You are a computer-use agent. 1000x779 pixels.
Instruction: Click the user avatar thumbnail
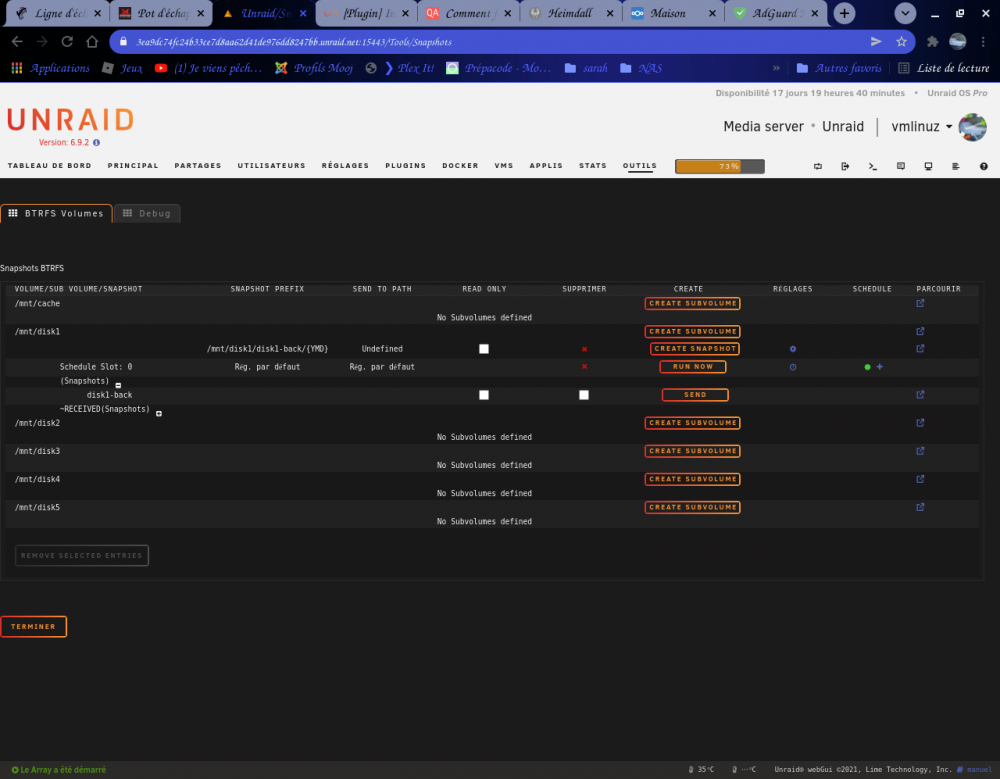click(973, 127)
